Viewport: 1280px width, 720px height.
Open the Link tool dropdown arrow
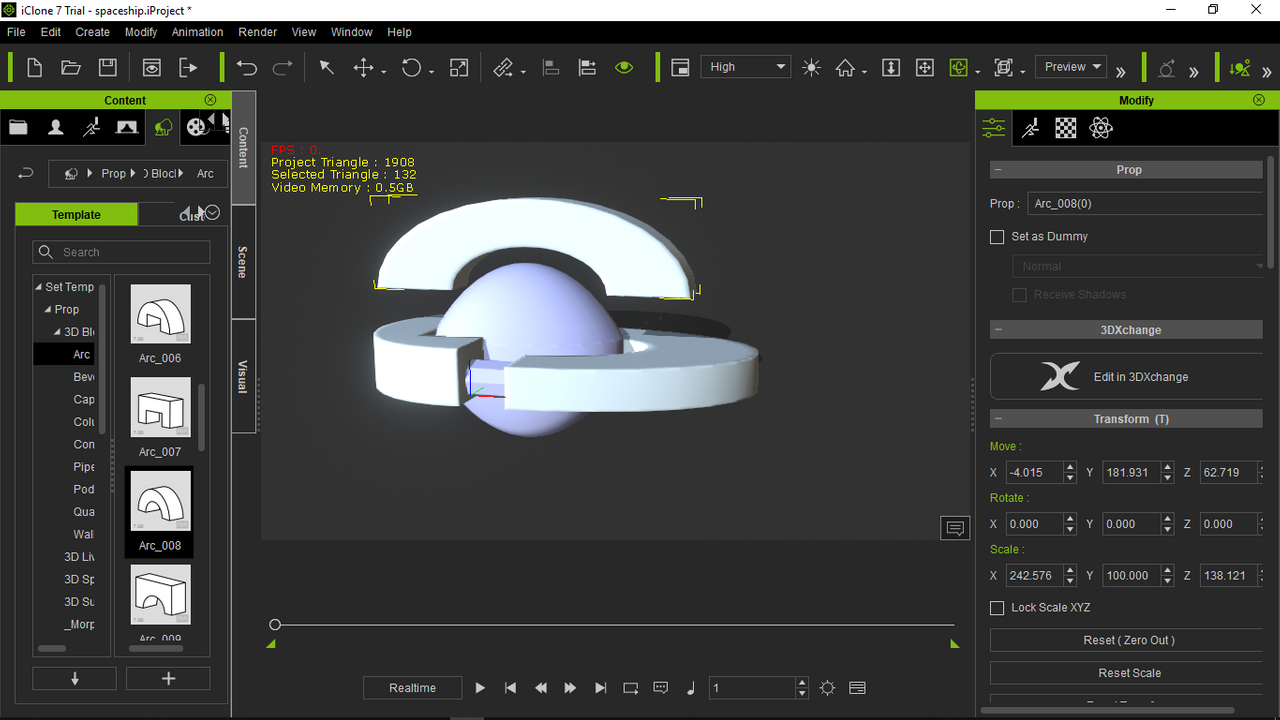pos(523,71)
